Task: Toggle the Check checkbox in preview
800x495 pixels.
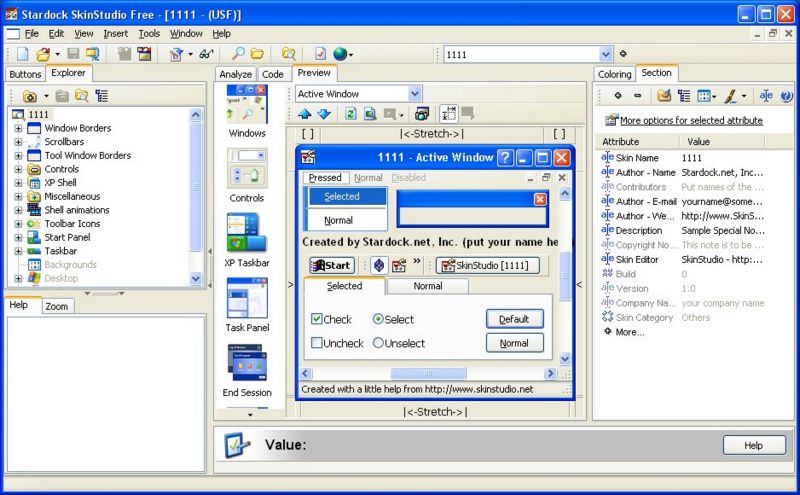Action: click(x=317, y=319)
